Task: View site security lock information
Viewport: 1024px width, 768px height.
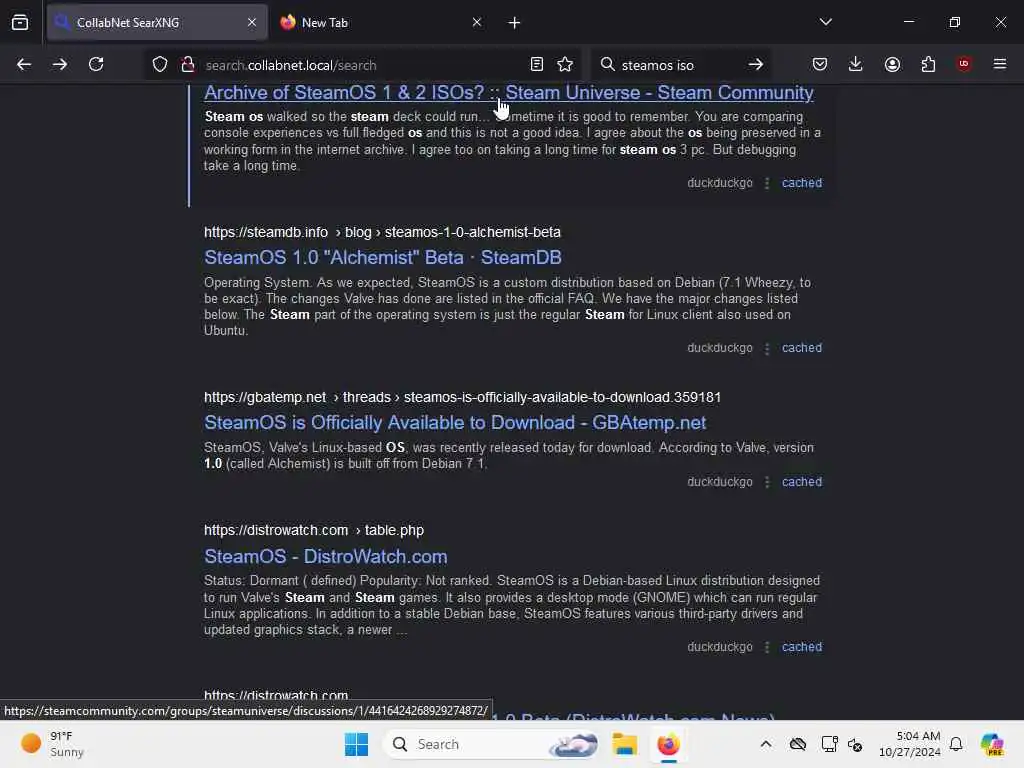Action: (188, 64)
